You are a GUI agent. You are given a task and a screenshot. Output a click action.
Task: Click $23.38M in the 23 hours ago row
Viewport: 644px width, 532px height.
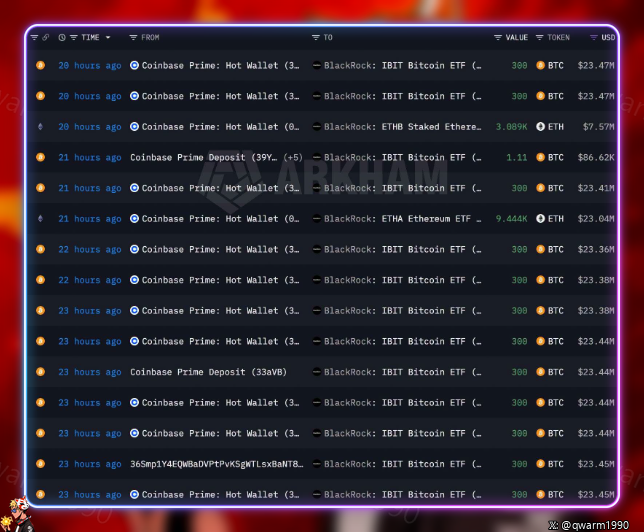point(596,311)
